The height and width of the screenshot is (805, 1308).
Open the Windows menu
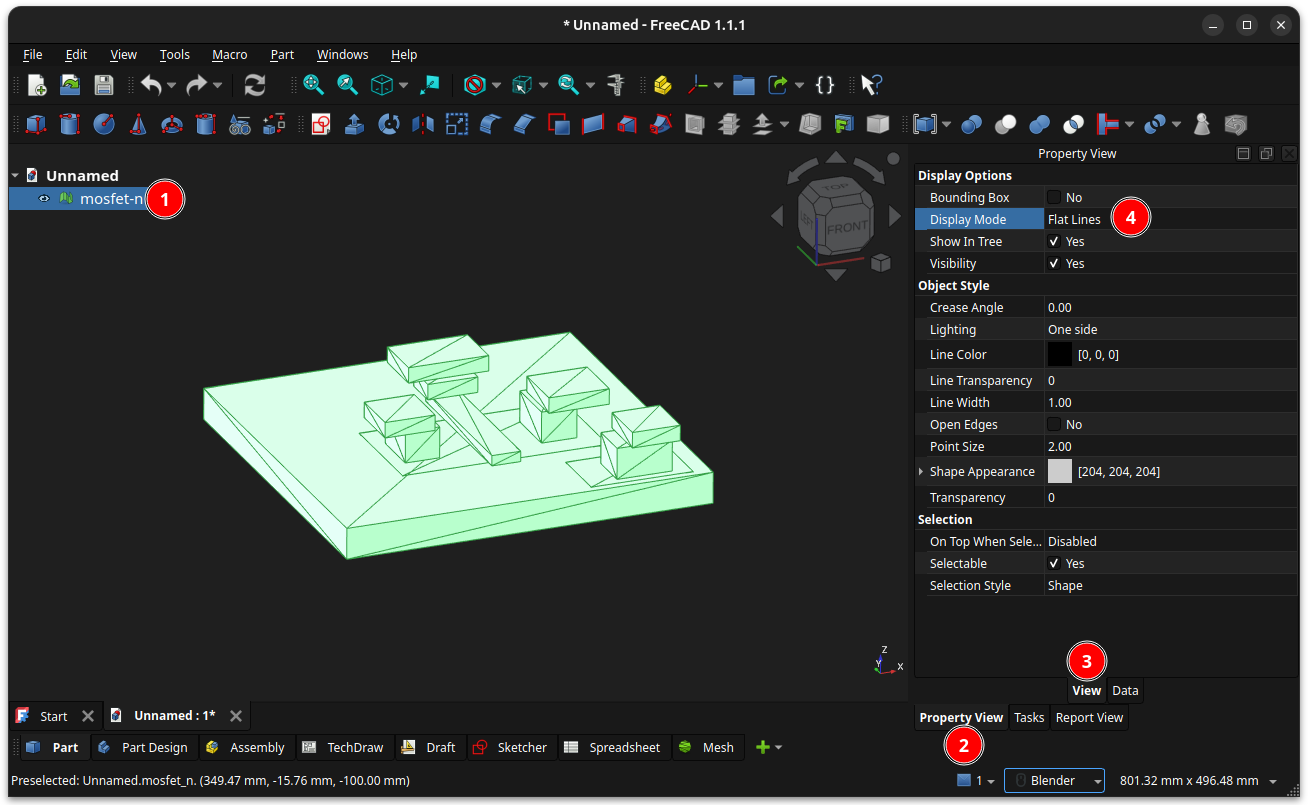click(x=342, y=54)
